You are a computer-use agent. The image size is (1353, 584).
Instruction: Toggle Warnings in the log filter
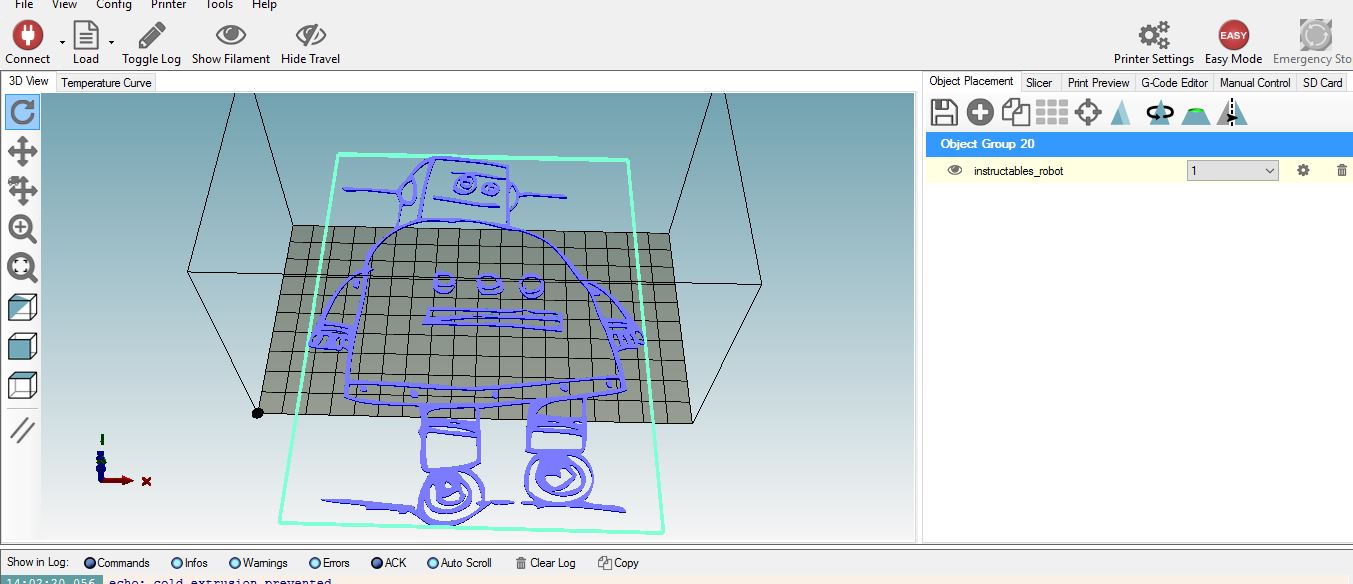coord(258,563)
